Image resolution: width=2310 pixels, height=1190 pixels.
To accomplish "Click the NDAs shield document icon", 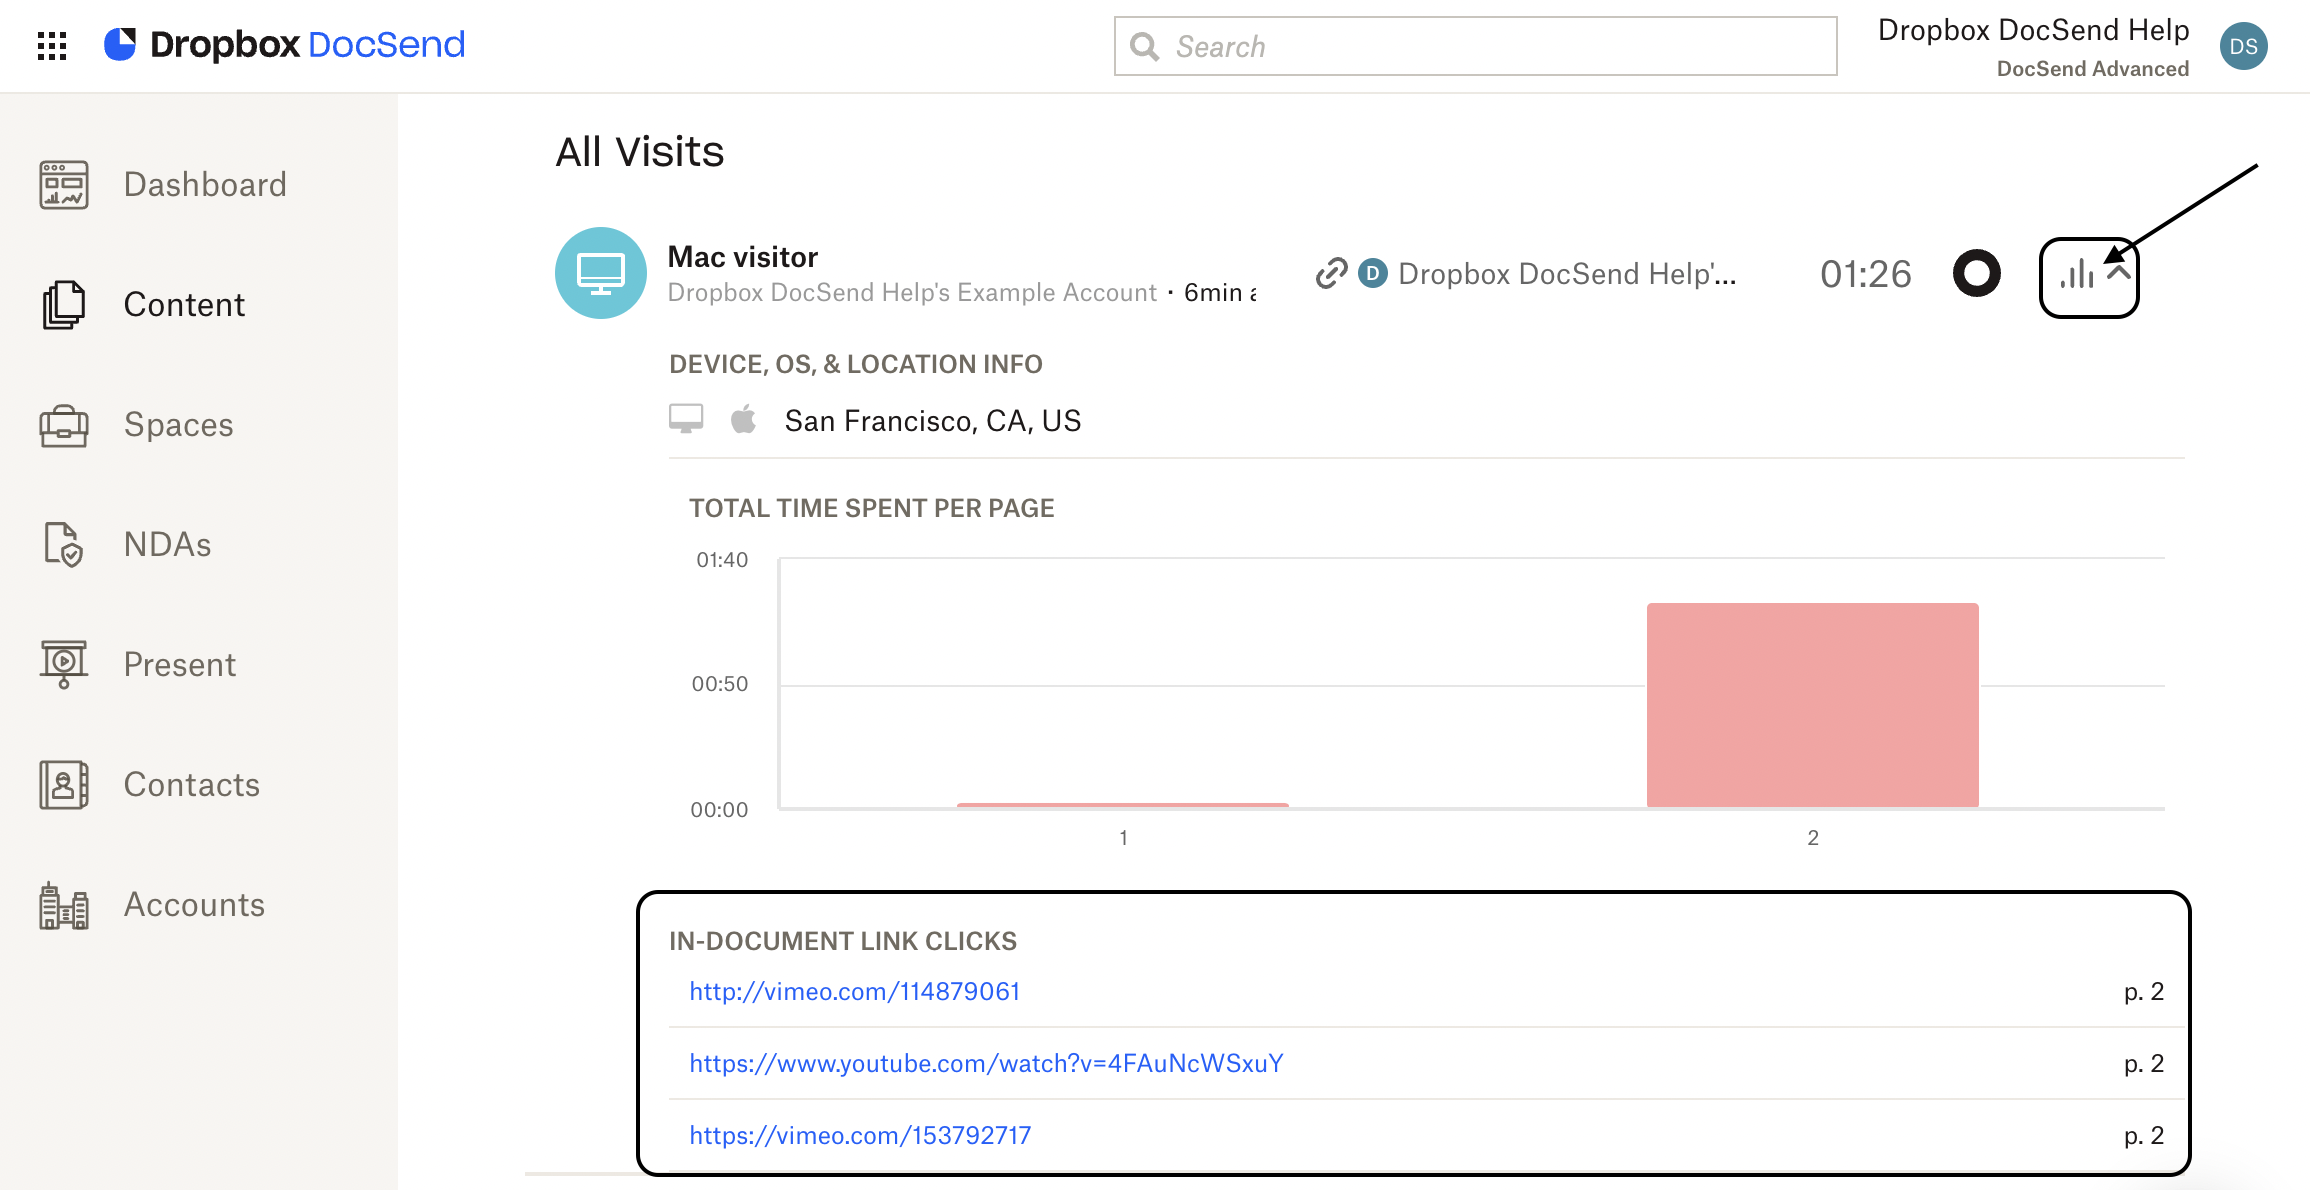I will (x=64, y=545).
